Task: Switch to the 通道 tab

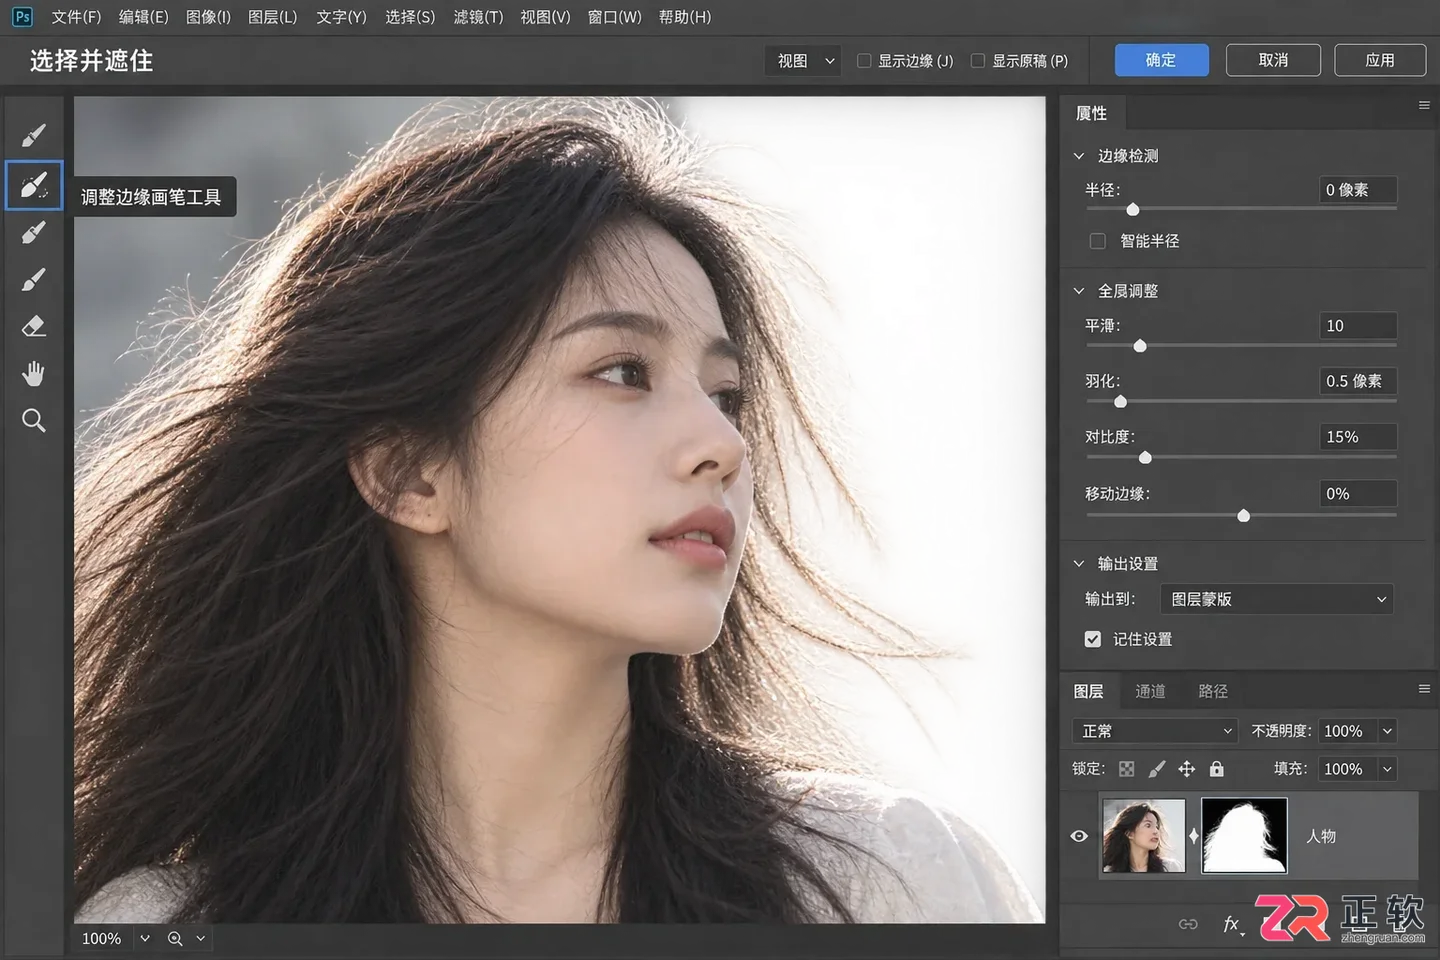Action: pos(1150,691)
